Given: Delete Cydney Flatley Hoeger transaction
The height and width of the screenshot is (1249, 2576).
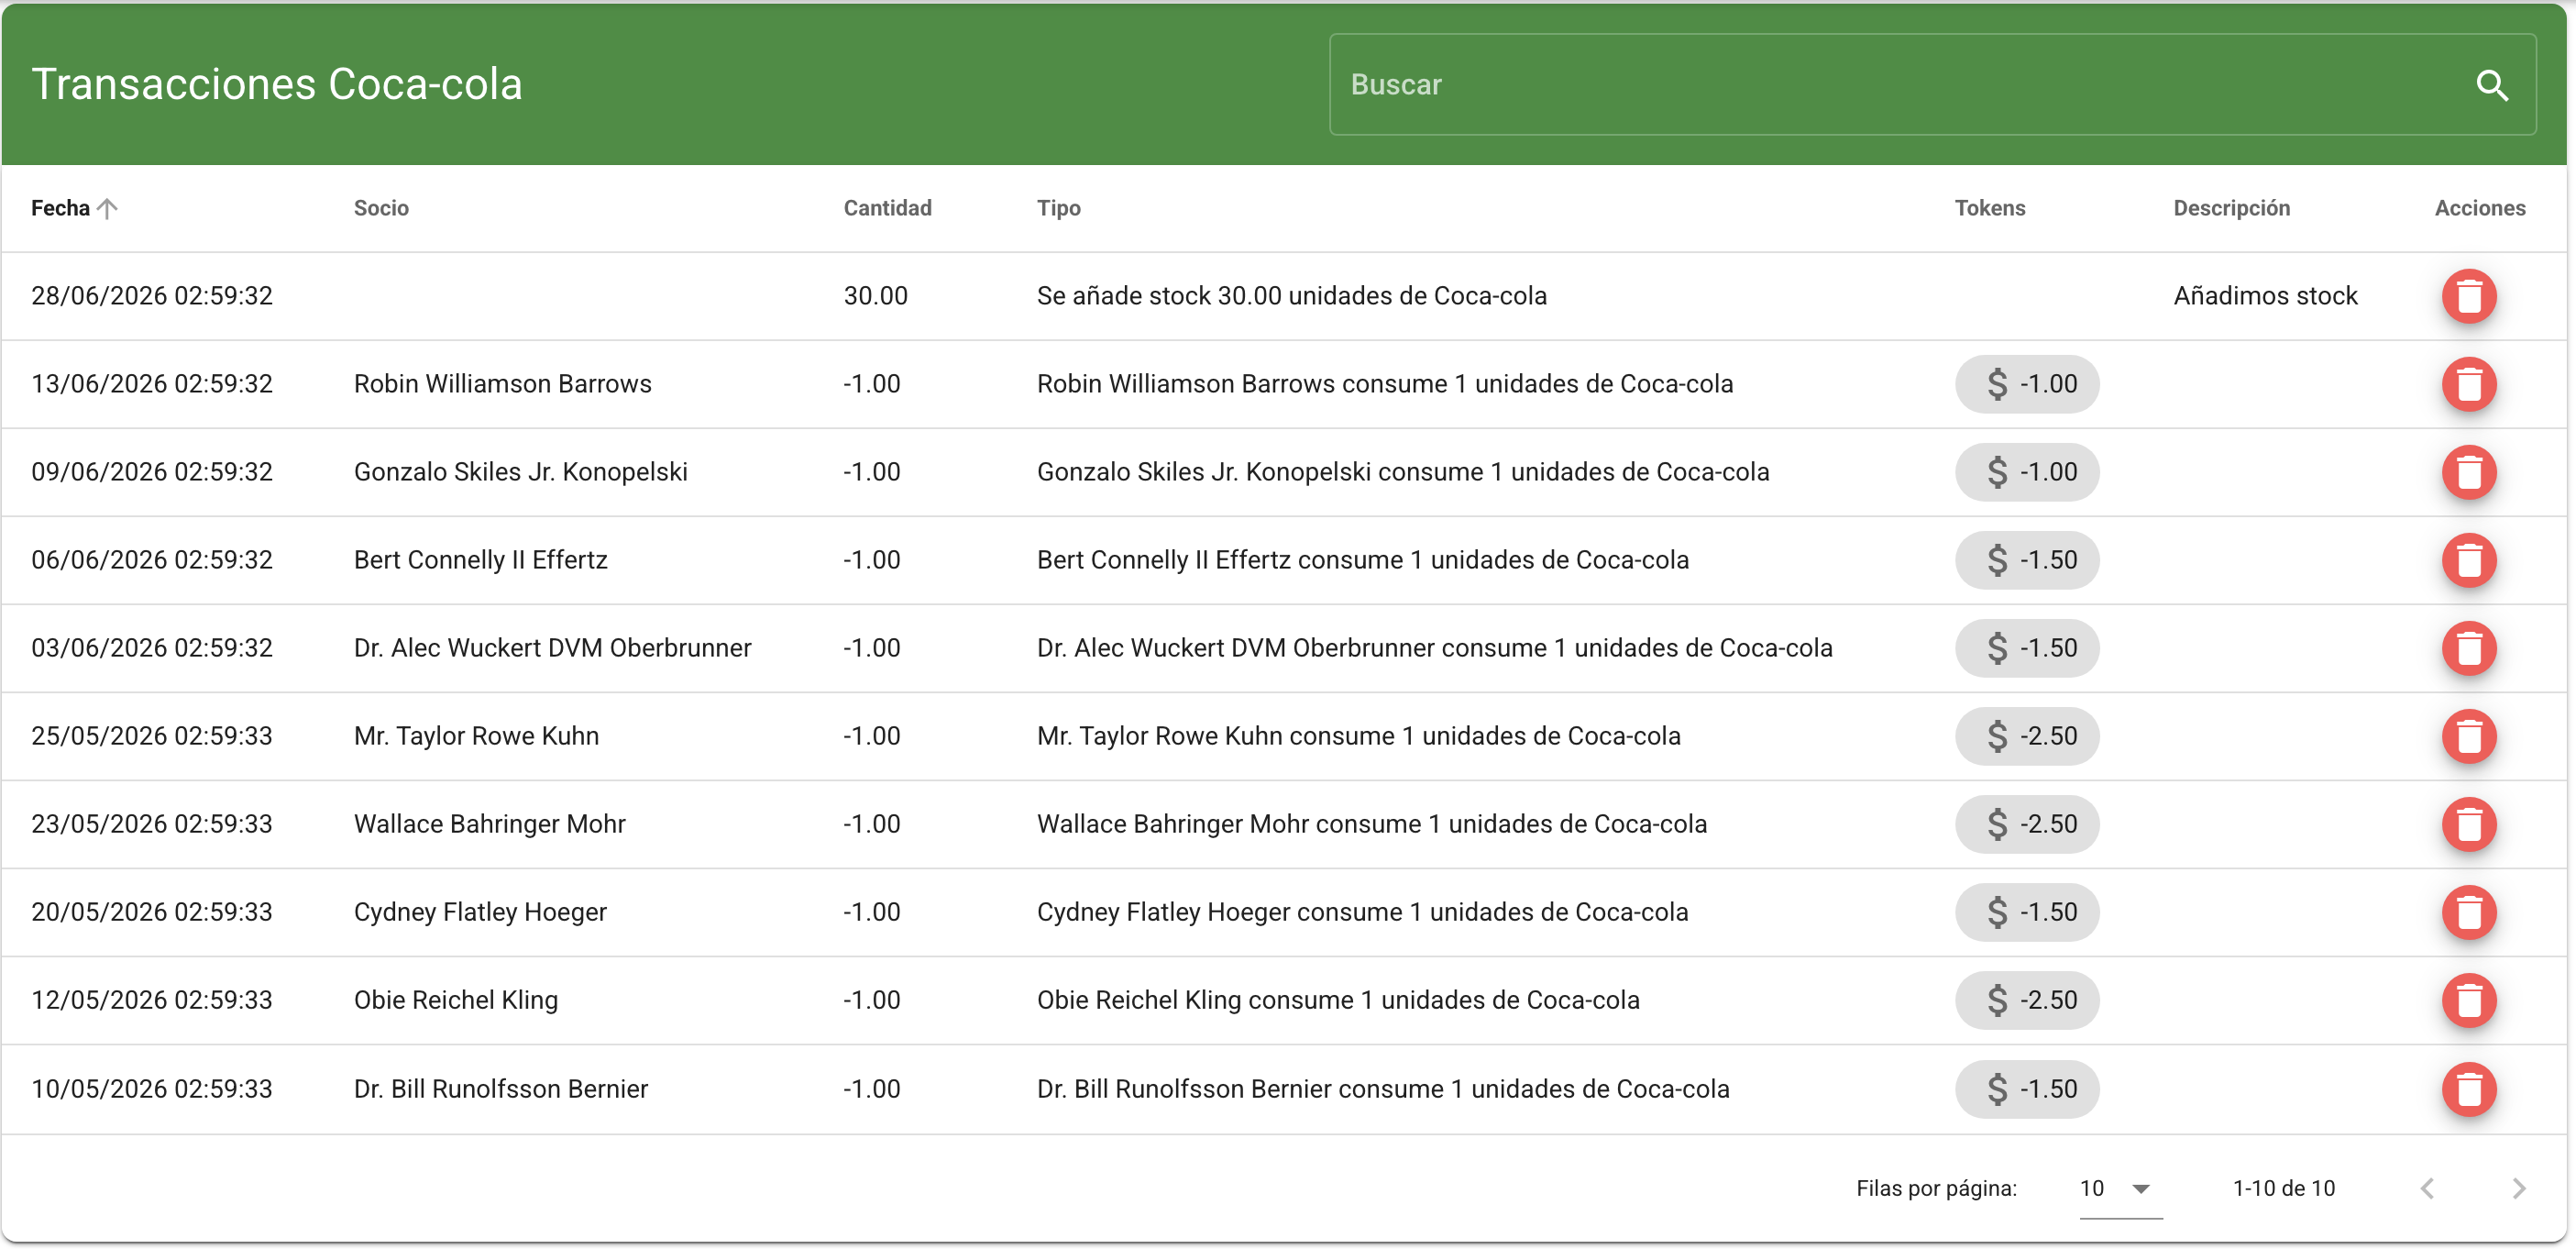Looking at the screenshot, I should click(x=2468, y=912).
